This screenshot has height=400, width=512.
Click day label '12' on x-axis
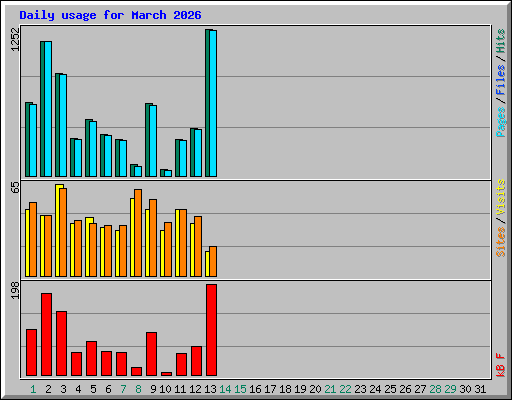coord(195,389)
